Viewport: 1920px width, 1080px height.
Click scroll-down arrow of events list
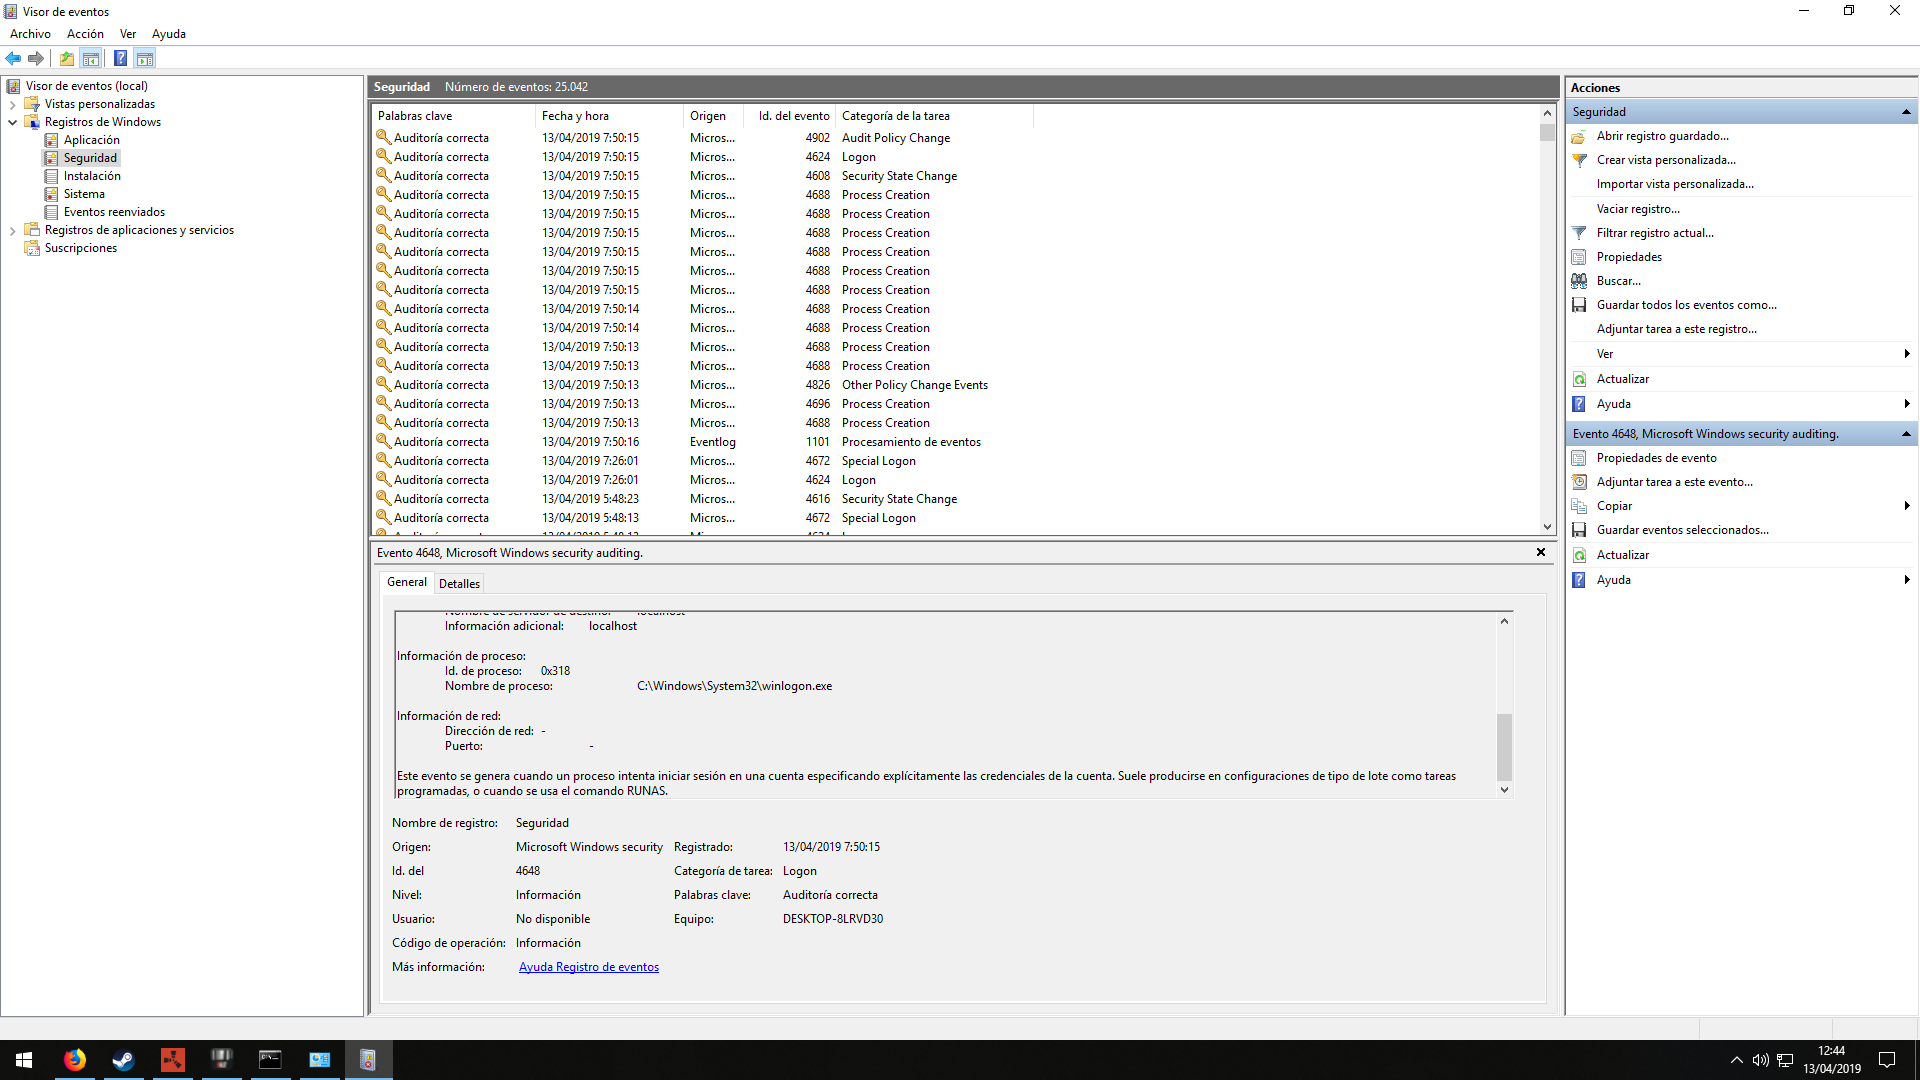click(x=1547, y=527)
